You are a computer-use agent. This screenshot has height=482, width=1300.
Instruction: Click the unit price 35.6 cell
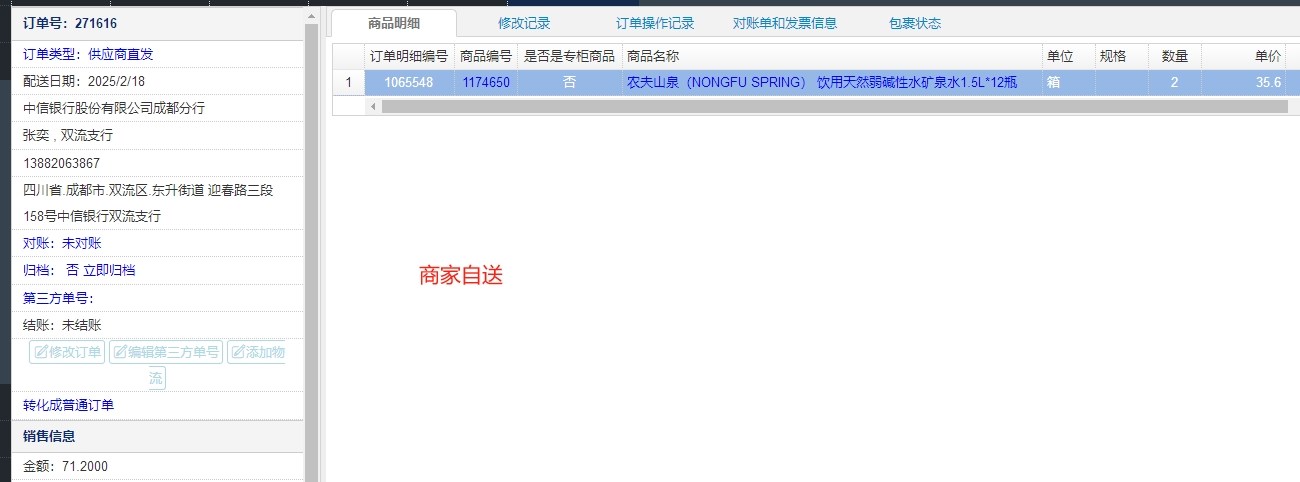[x=1244, y=83]
